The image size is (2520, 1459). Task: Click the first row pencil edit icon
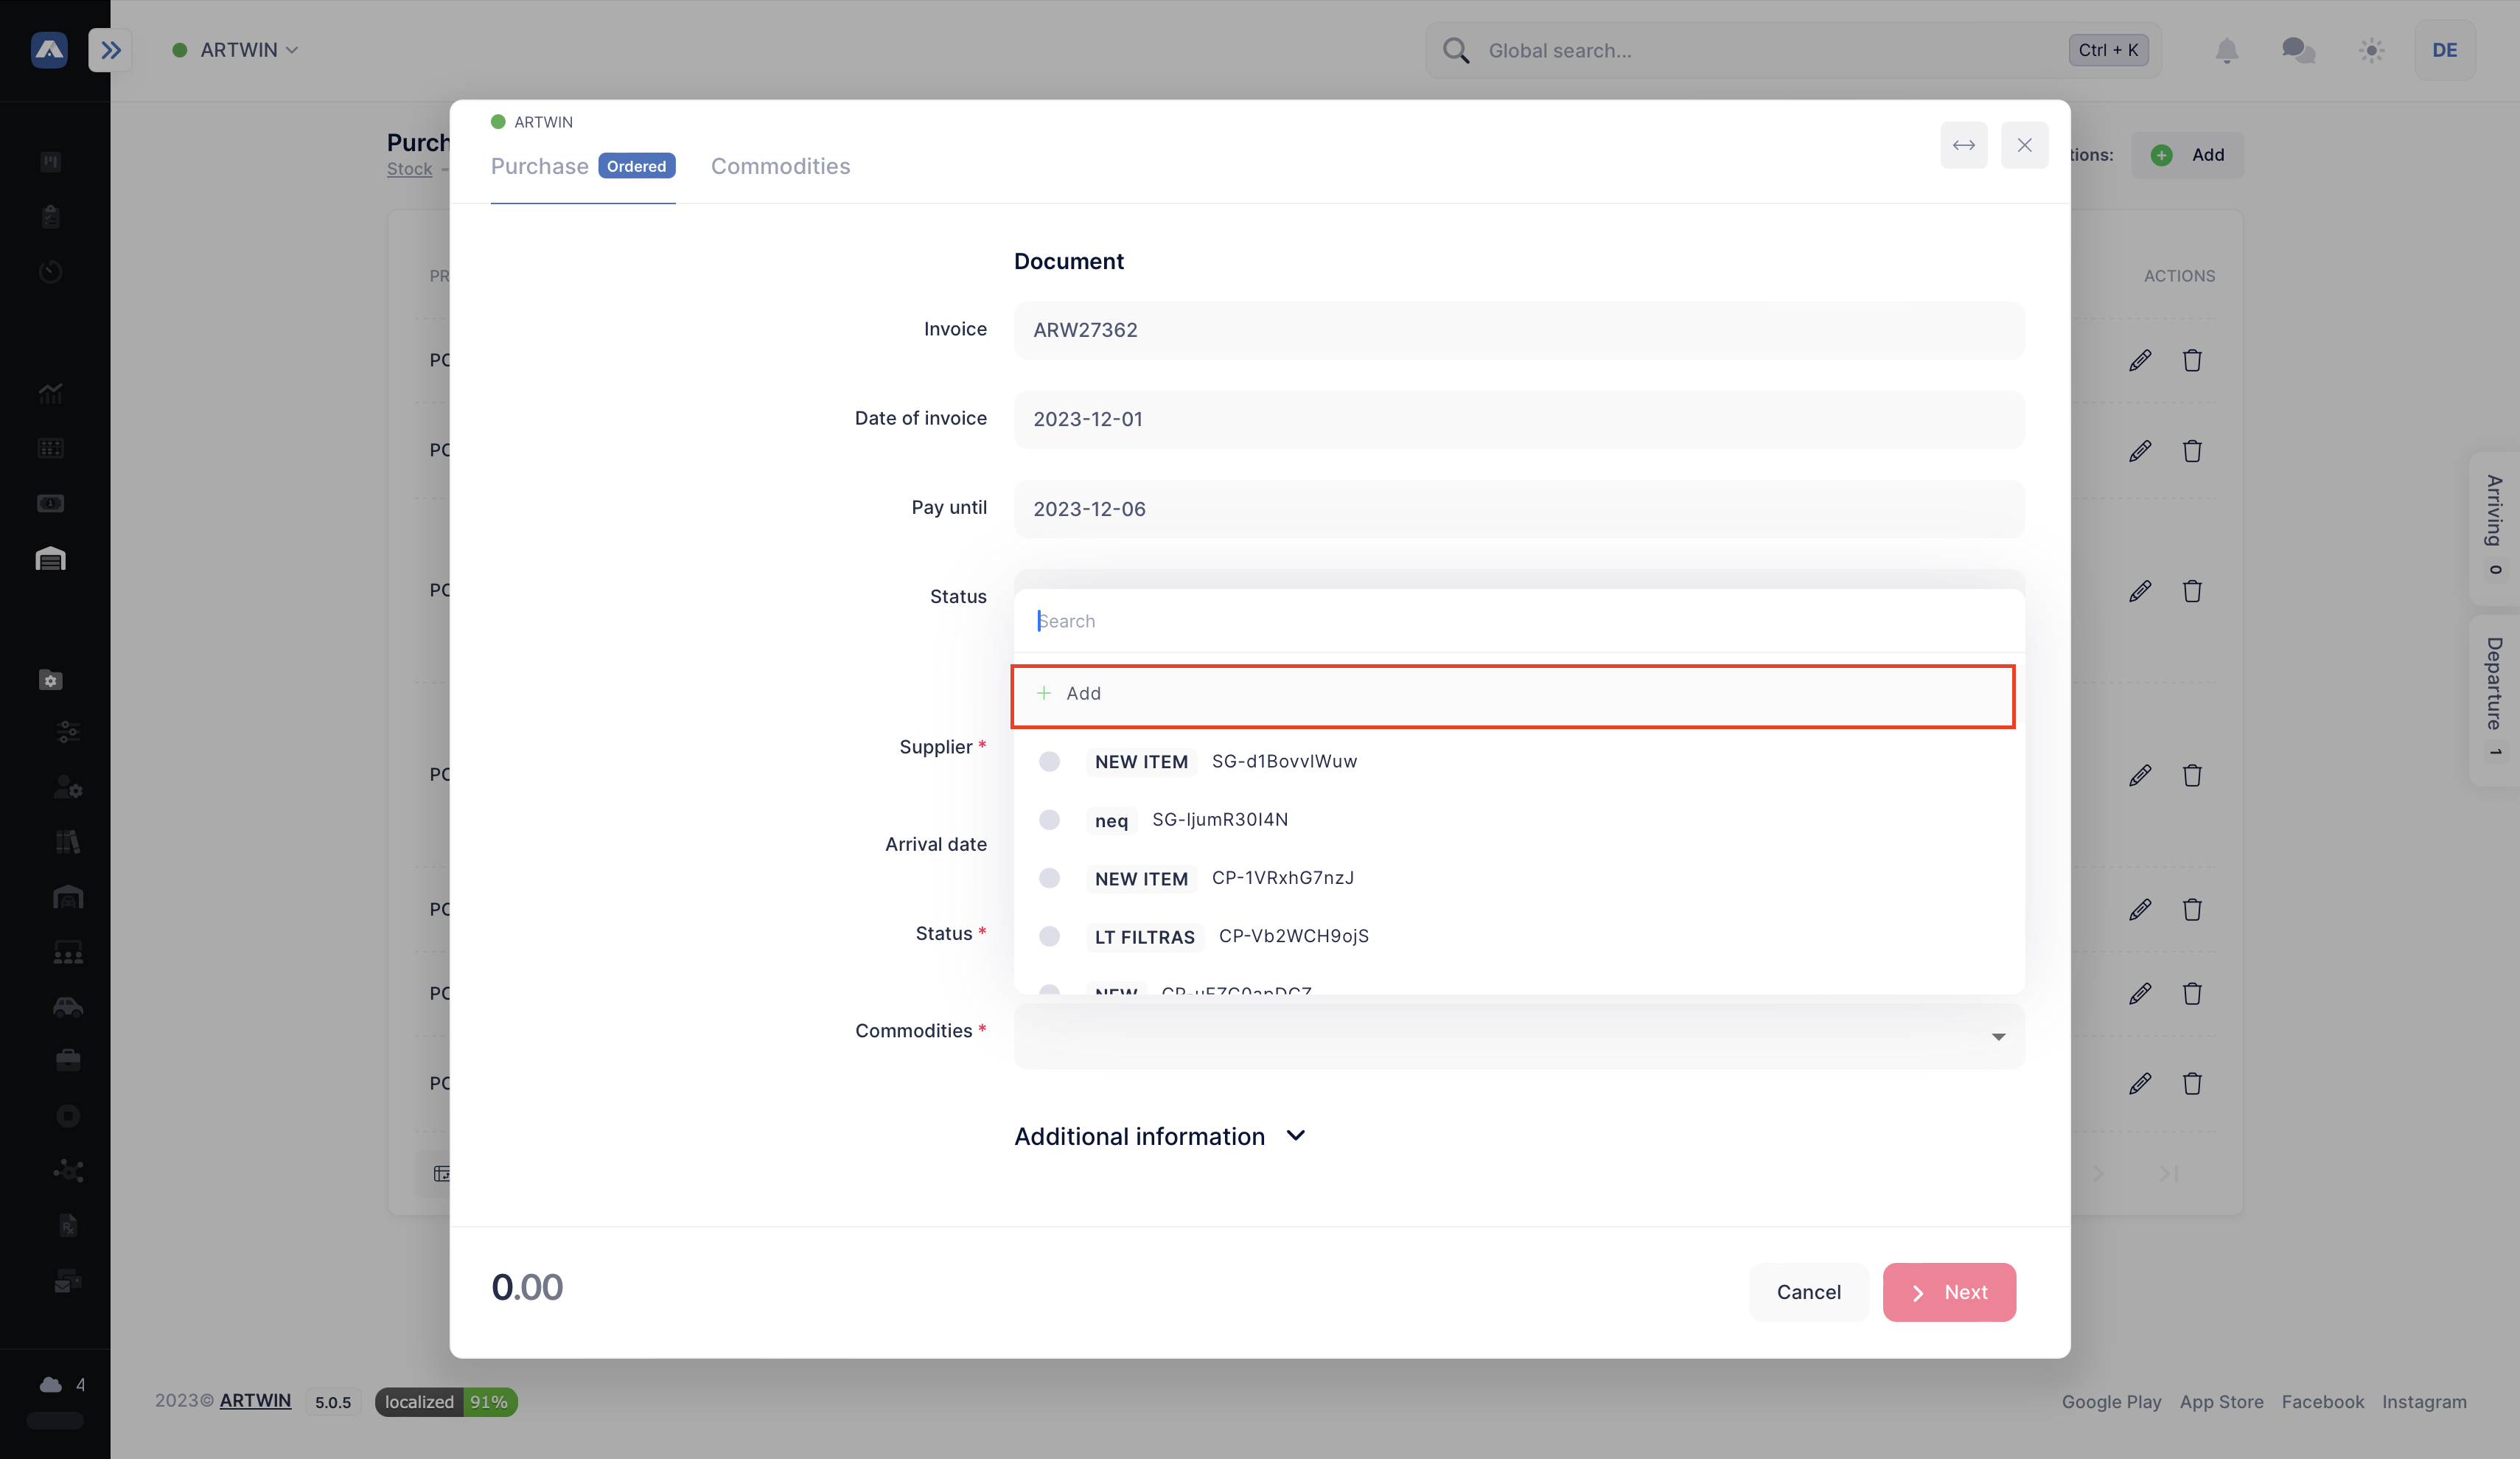pos(2140,360)
